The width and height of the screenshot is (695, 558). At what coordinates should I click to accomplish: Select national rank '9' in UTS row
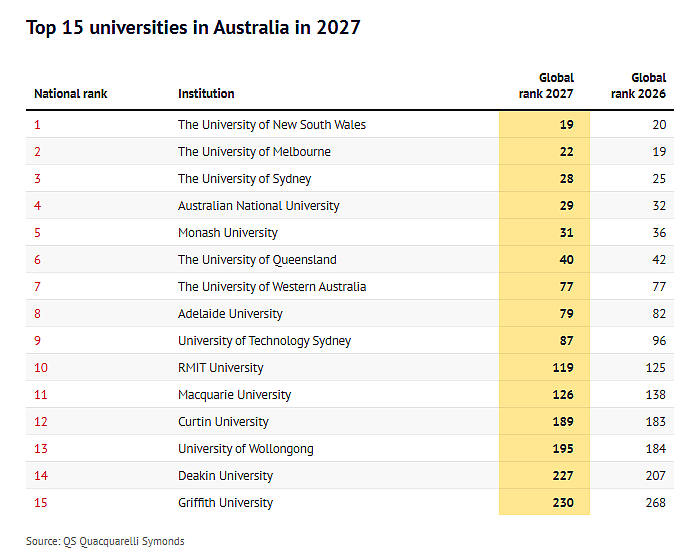tap(37, 341)
